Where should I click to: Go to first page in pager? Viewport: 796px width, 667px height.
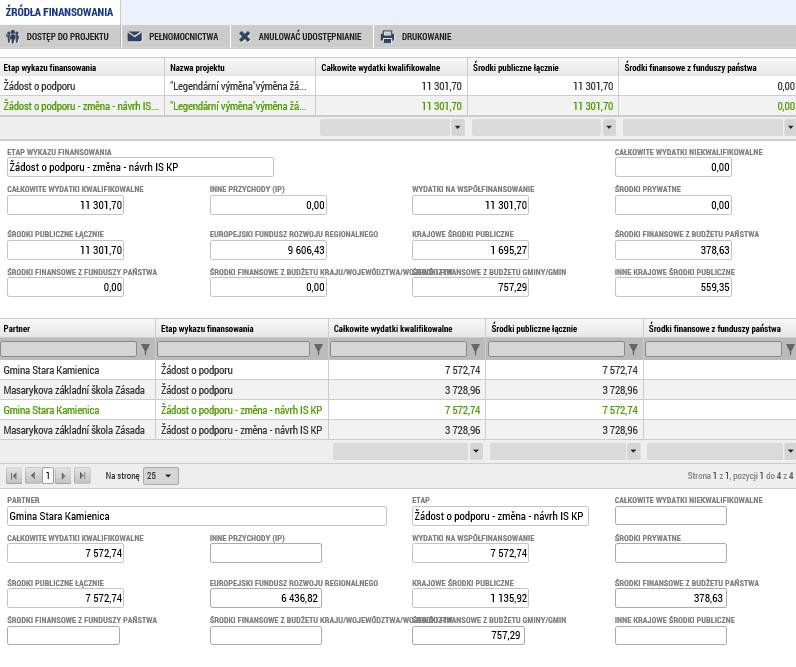[x=14, y=476]
